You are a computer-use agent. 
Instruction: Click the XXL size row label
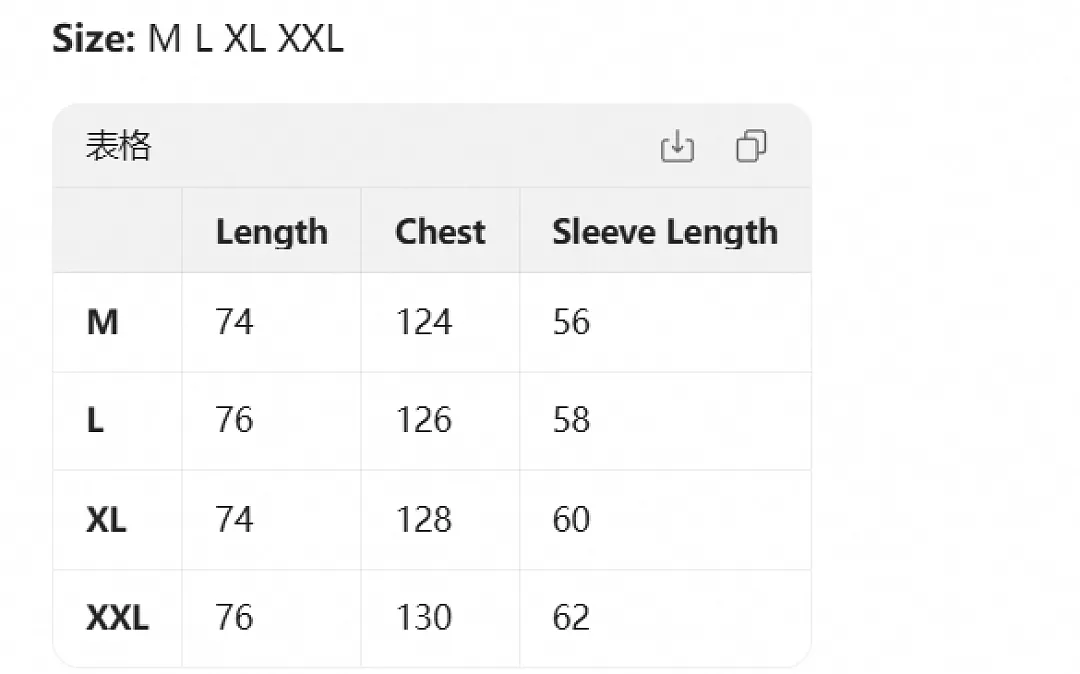117,617
